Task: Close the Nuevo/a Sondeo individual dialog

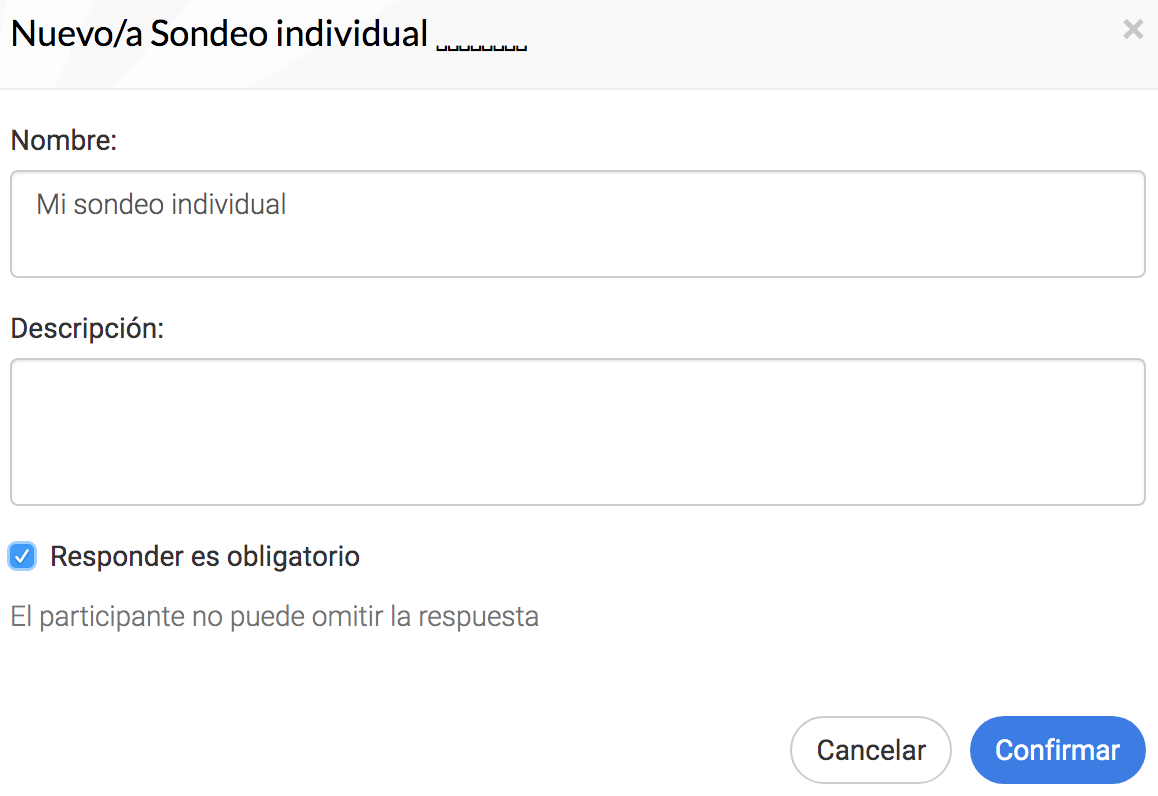Action: point(1133,30)
